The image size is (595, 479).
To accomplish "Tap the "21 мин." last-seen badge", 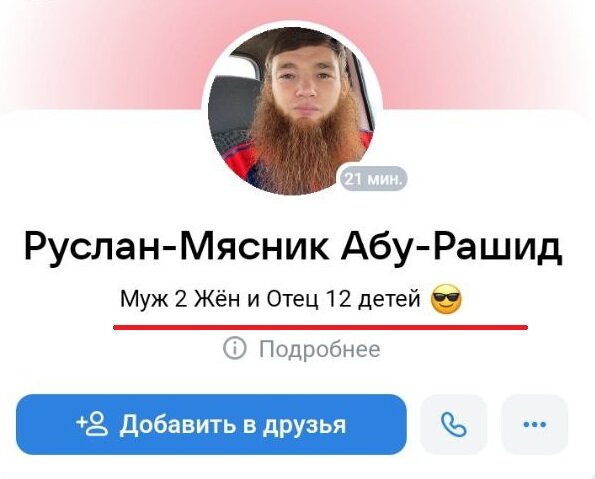I will tap(374, 178).
